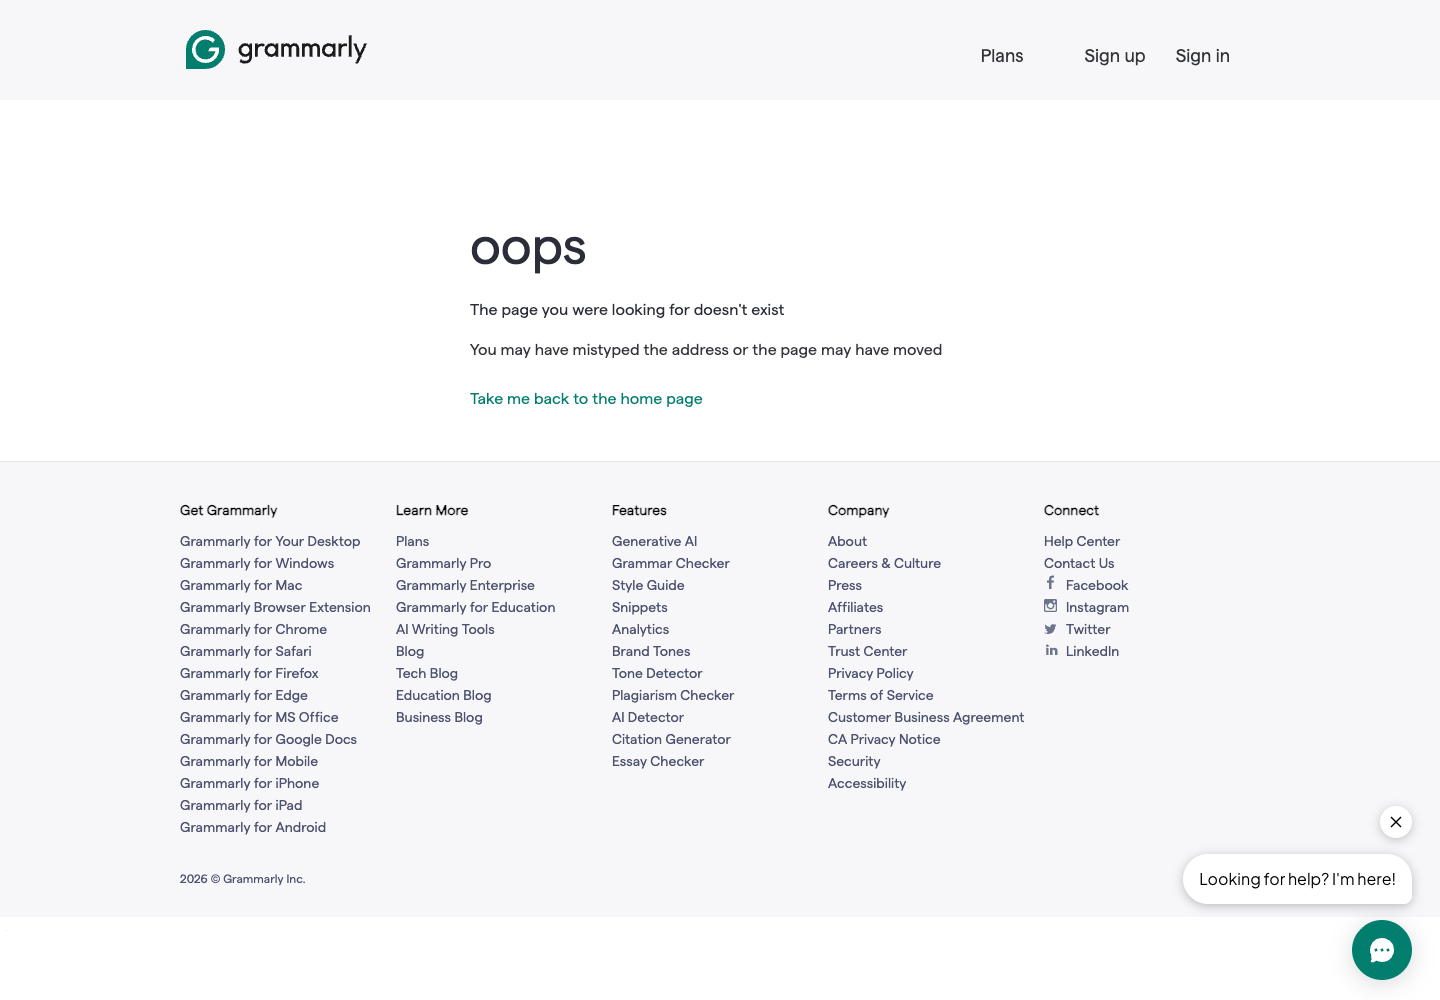
Task: Open Terms of Service link
Action: coord(880,695)
